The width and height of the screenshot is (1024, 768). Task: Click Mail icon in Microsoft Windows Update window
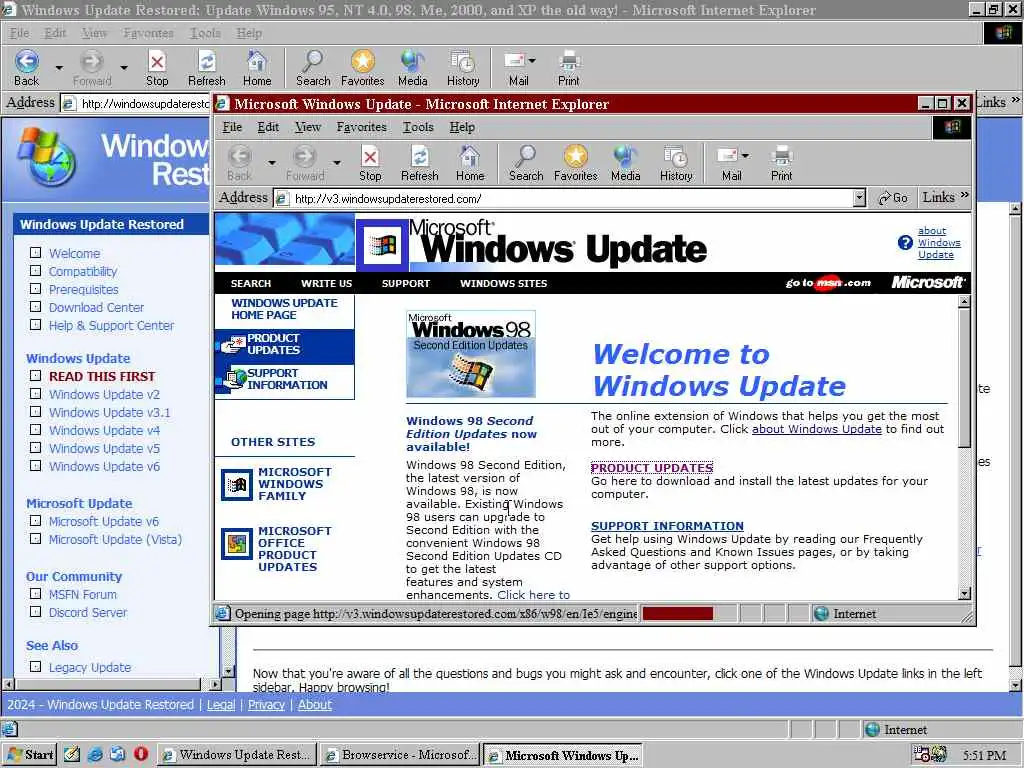(x=728, y=156)
